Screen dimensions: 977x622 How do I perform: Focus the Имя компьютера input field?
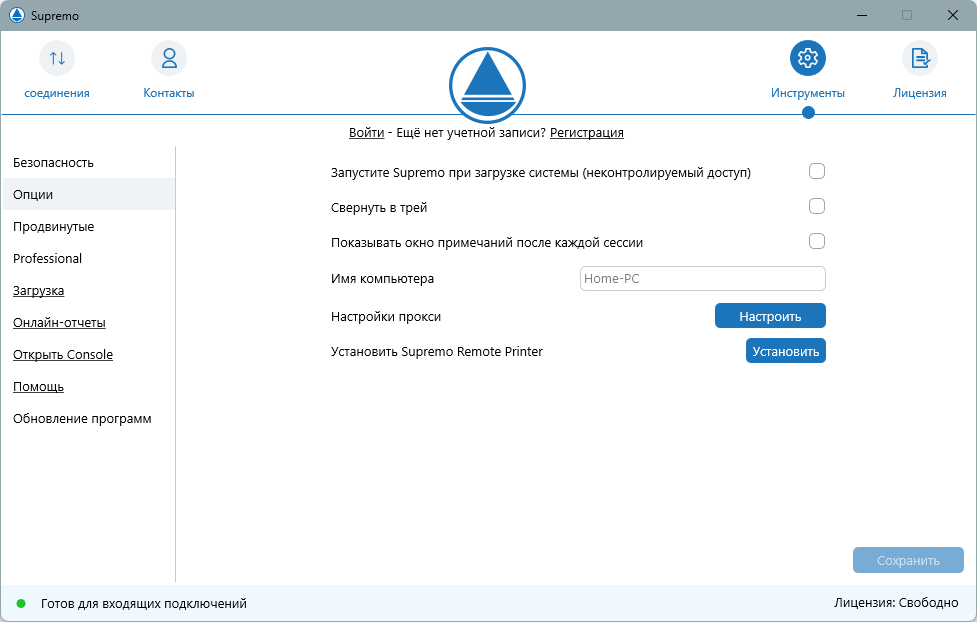click(x=703, y=279)
